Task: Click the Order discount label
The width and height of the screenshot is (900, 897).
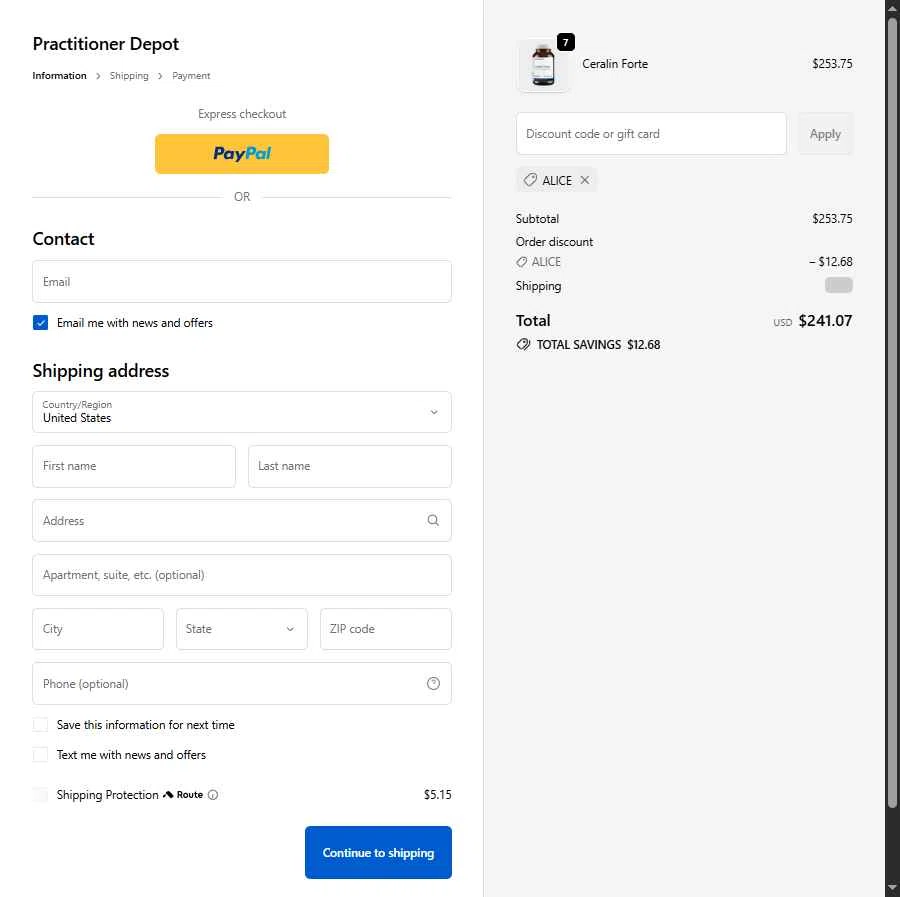Action: (554, 242)
